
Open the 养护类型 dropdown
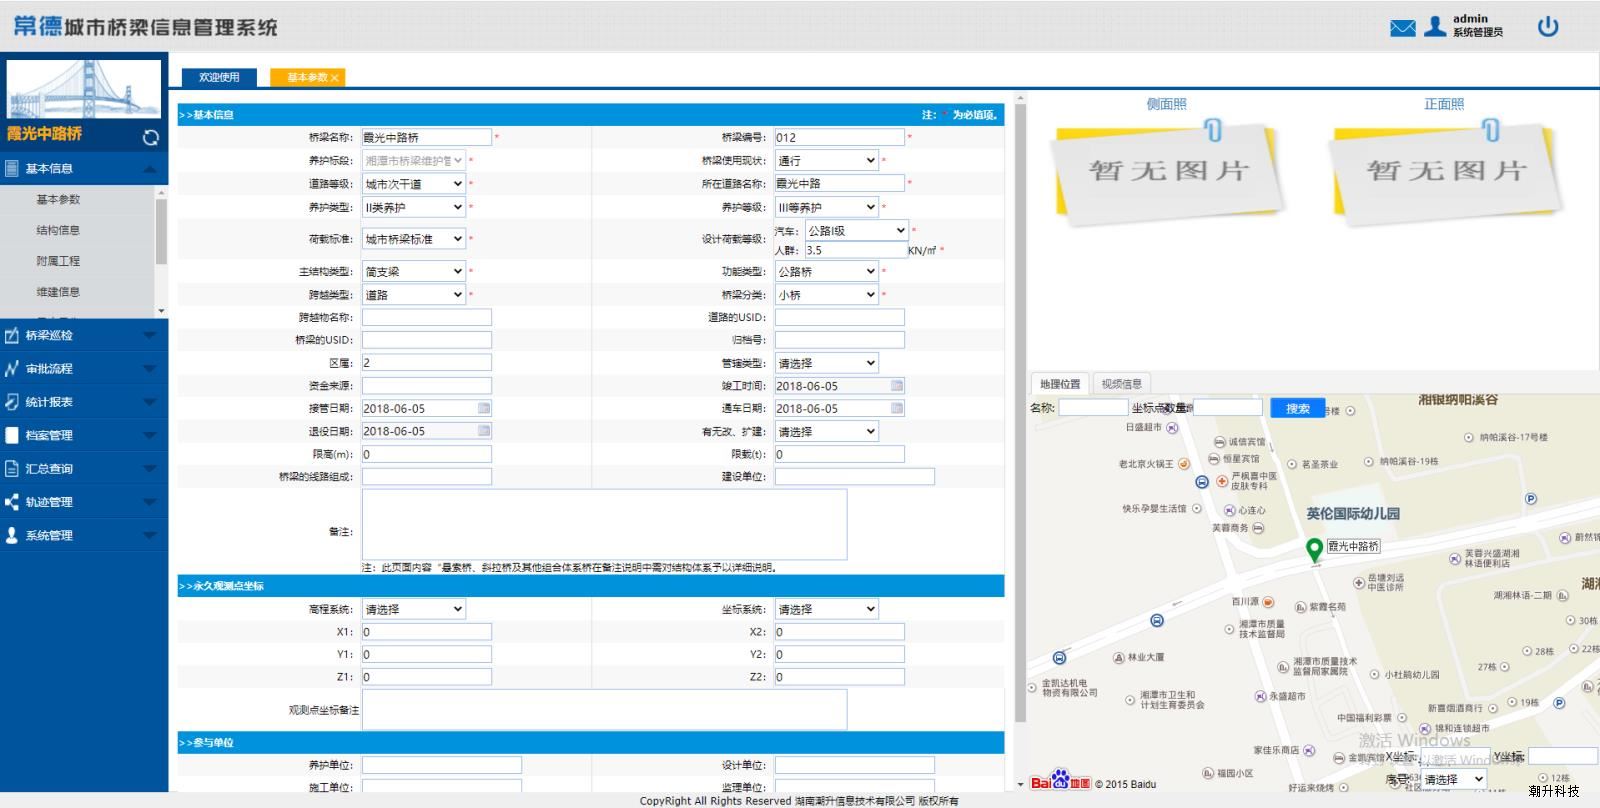click(x=414, y=207)
